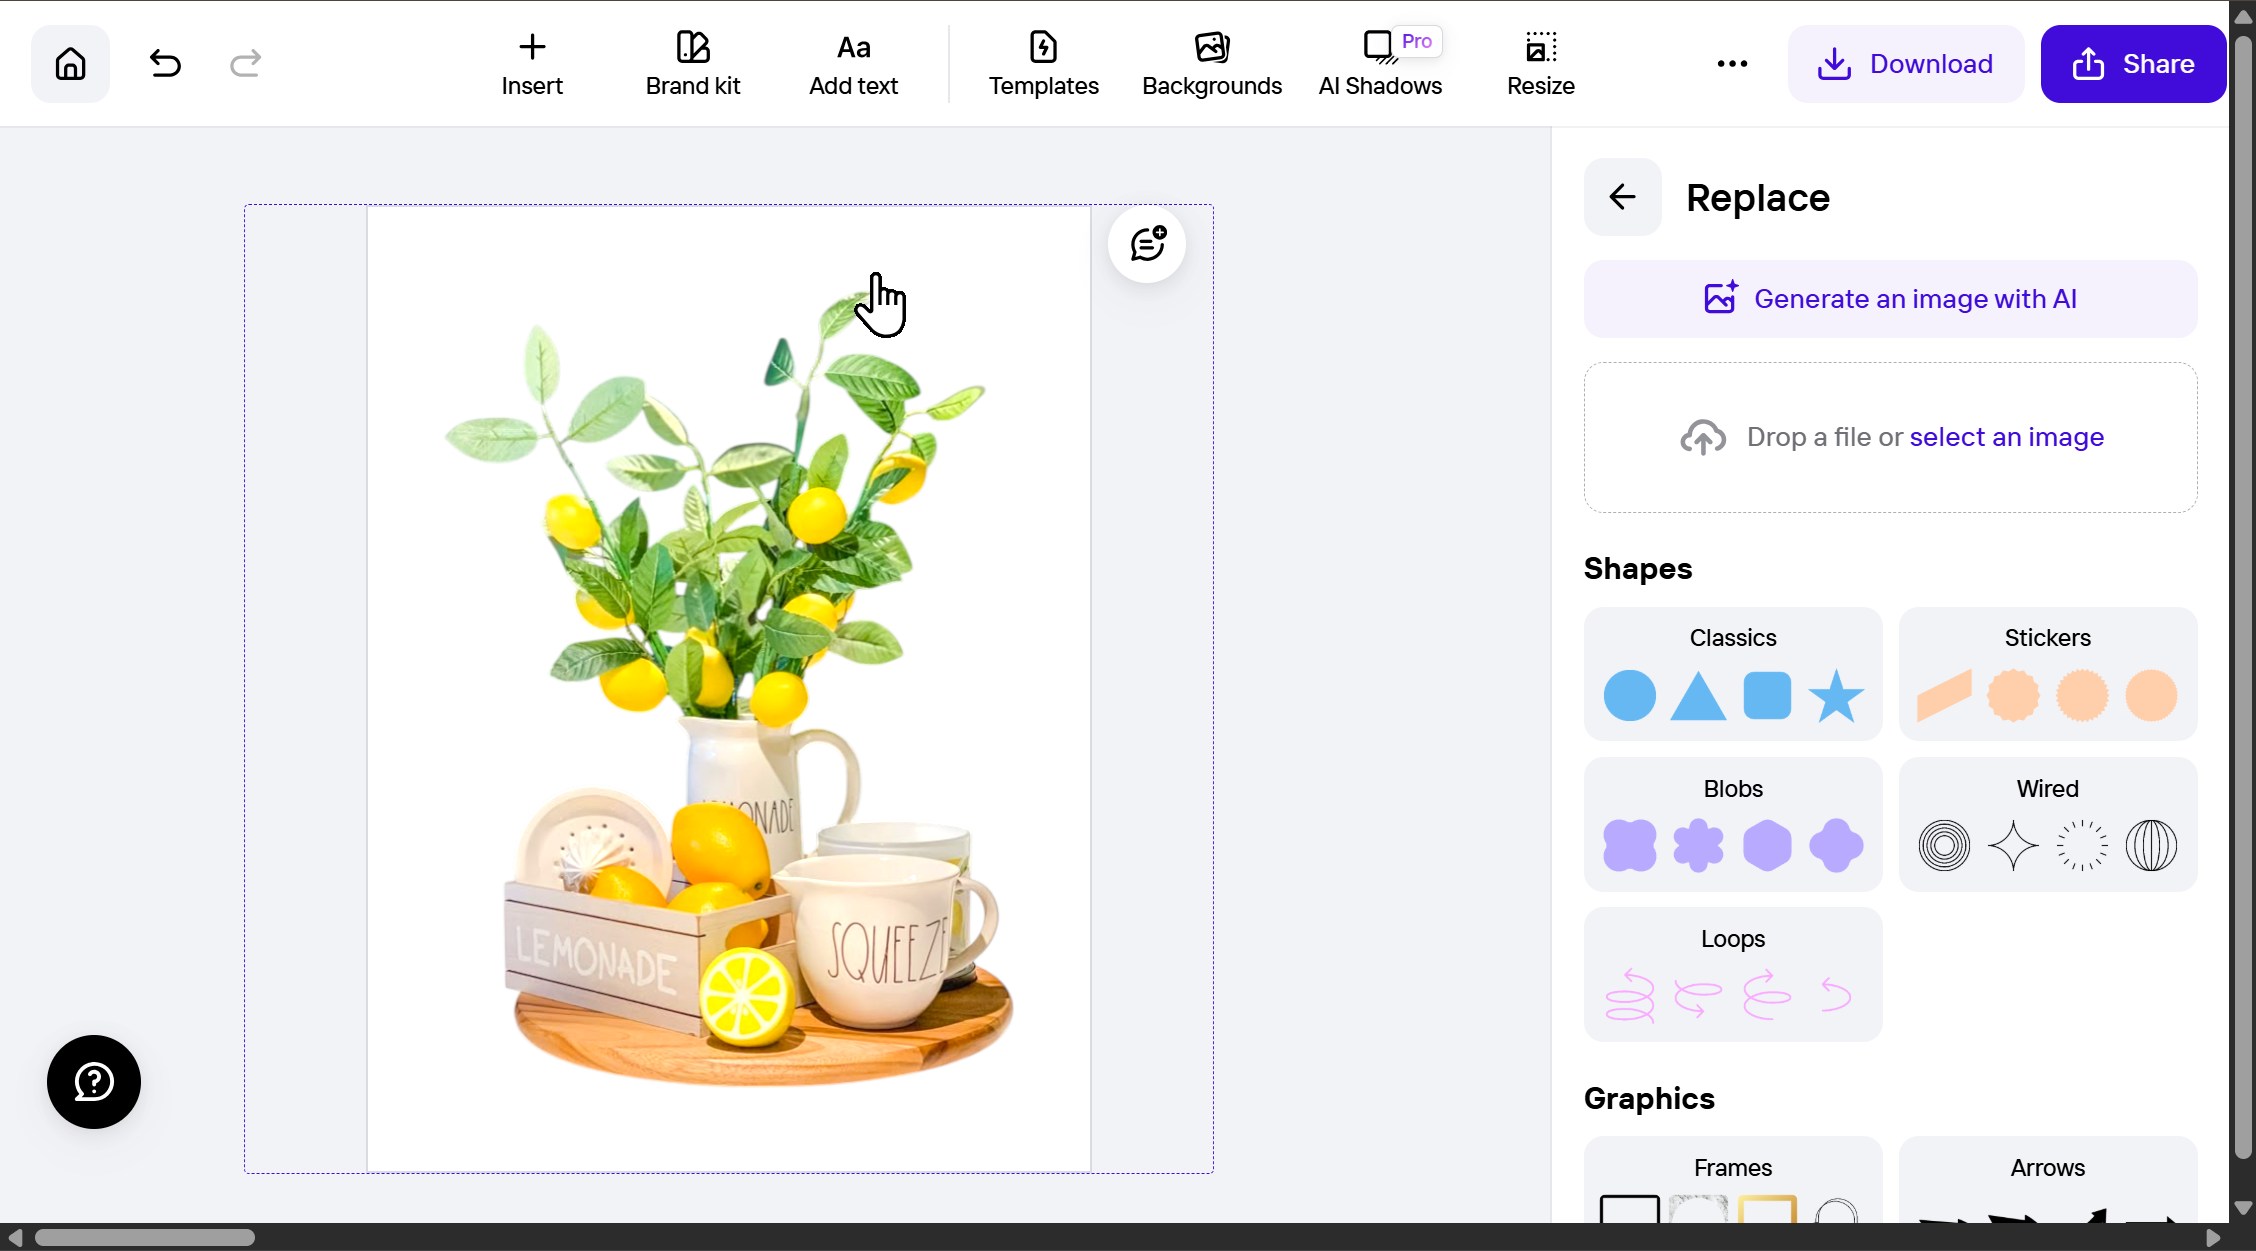Choose the blue rounded square shape
The width and height of the screenshot is (2256, 1251).
[1767, 696]
